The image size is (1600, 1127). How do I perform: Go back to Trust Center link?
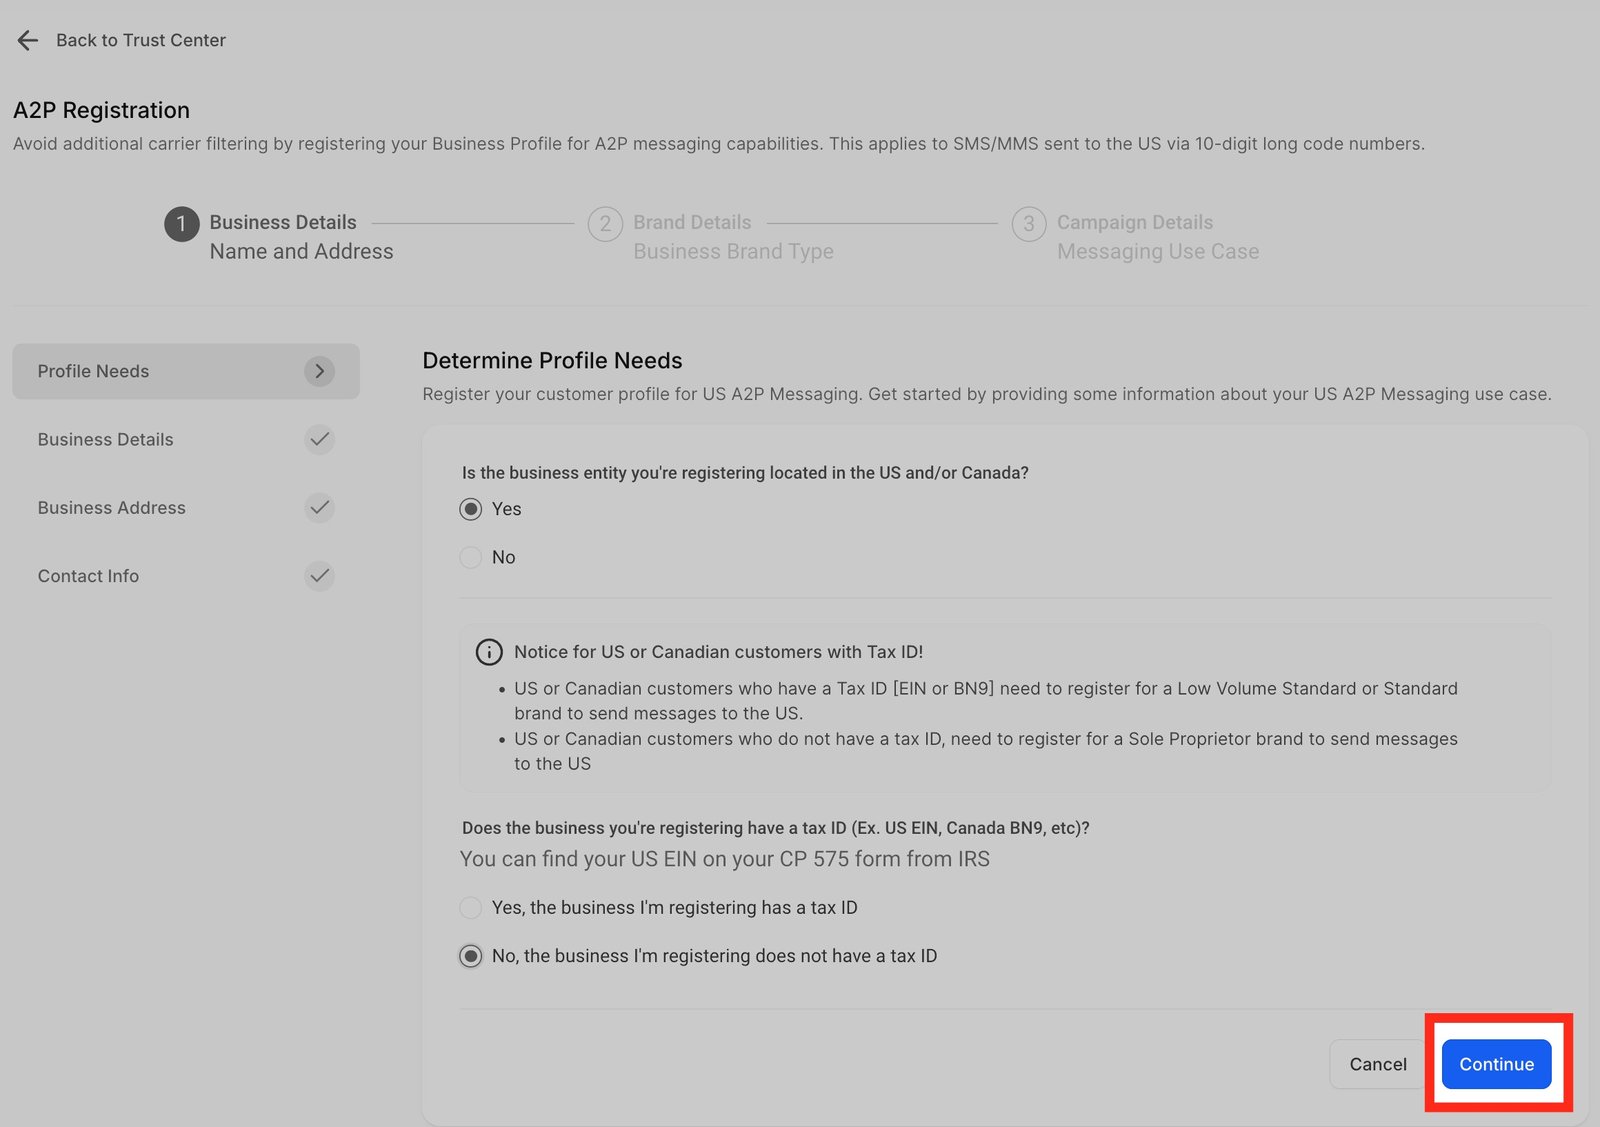141,40
